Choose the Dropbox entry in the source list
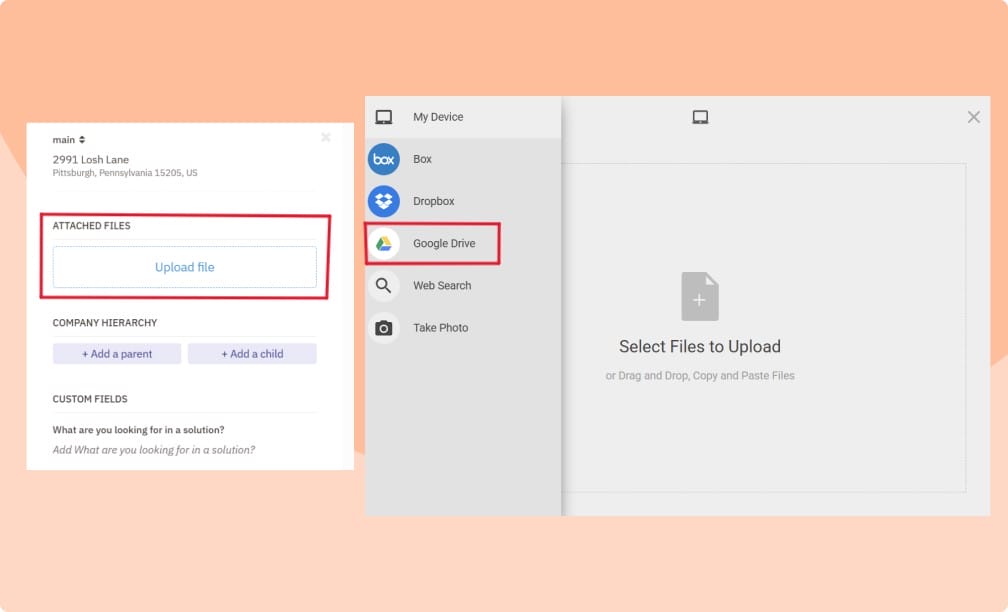 [433, 201]
